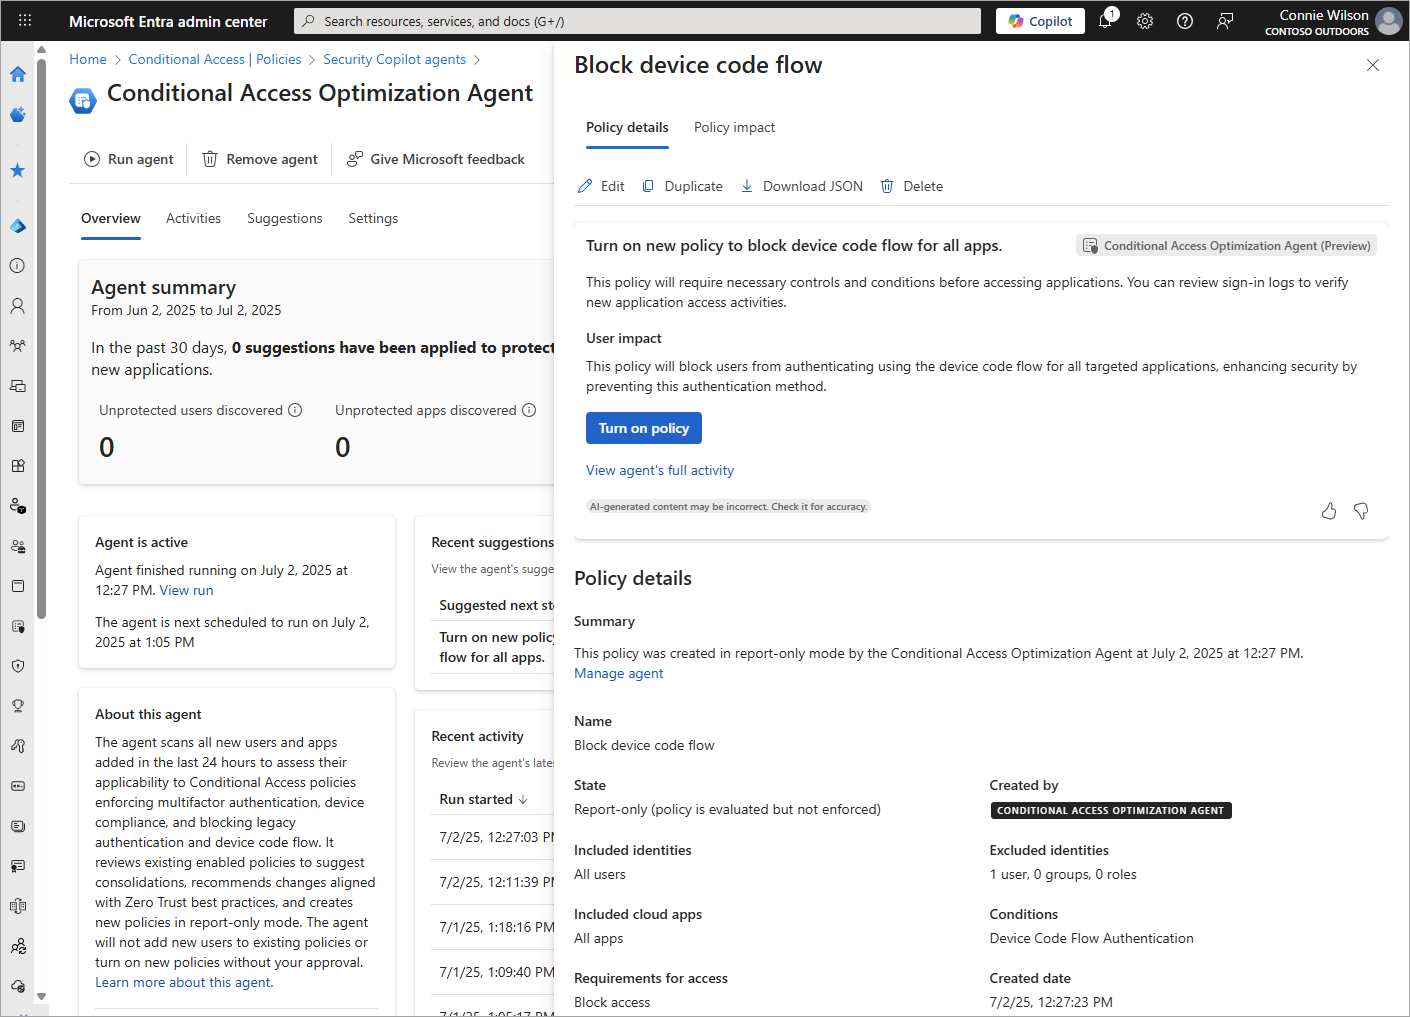
Task: Go to Security Copilot agents breadcrumb
Action: [394, 60]
